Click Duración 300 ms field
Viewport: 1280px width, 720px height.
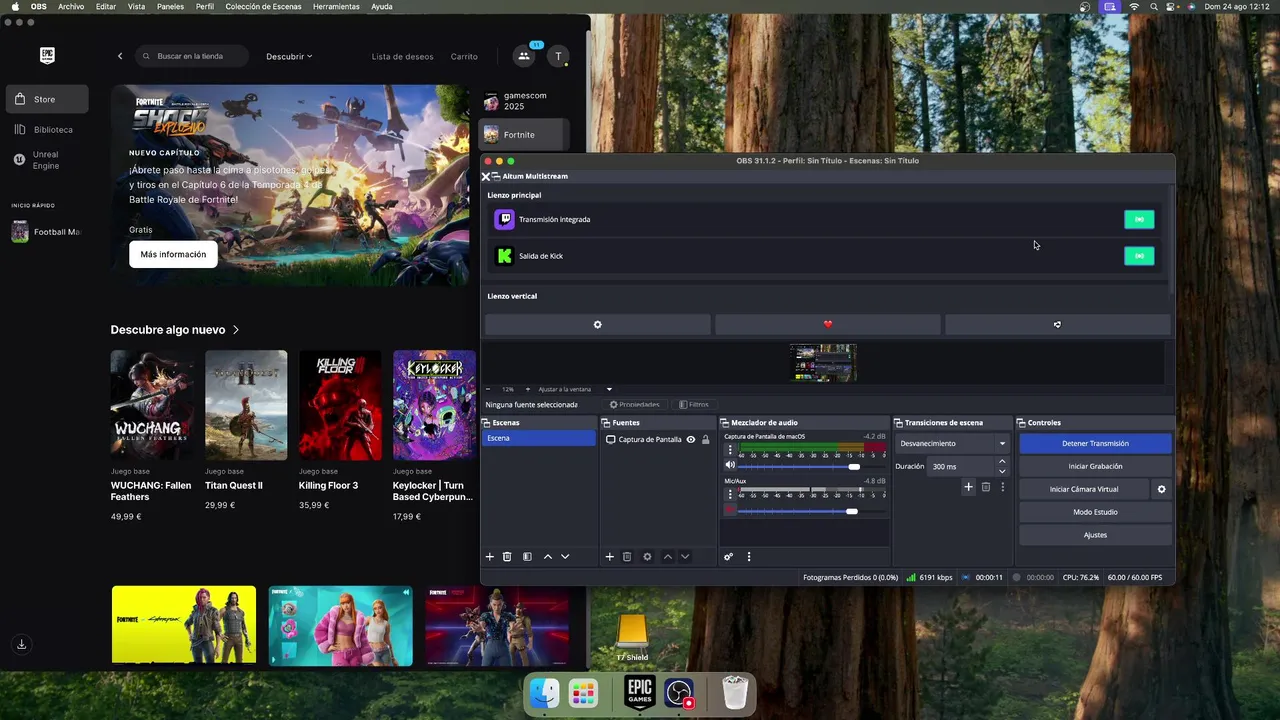[x=962, y=466]
